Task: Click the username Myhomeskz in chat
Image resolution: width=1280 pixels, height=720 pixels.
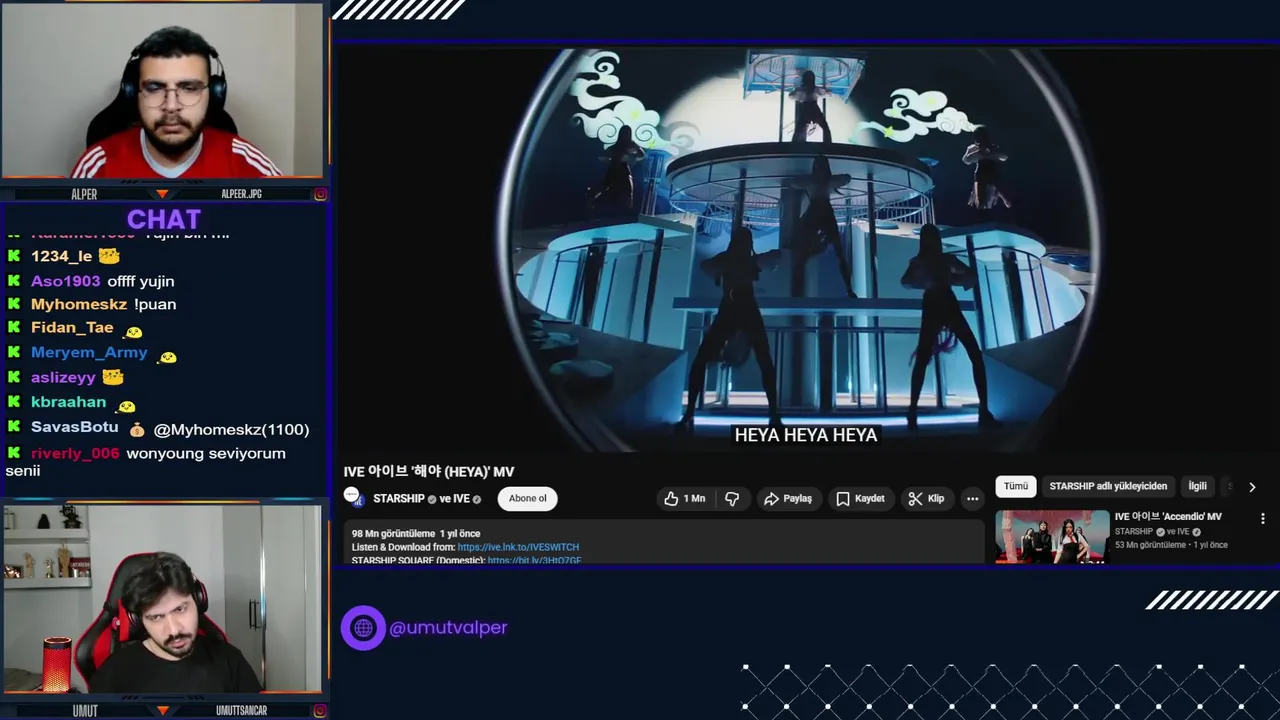Action: point(79,304)
